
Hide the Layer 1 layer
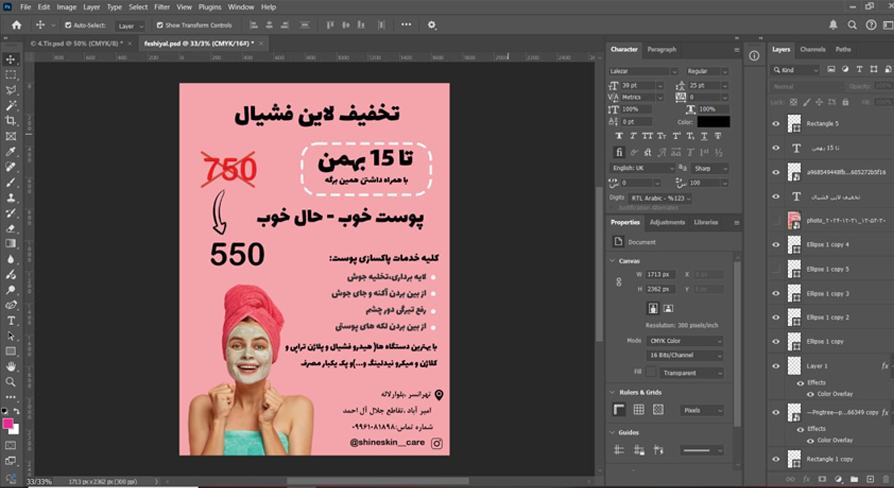[776, 366]
